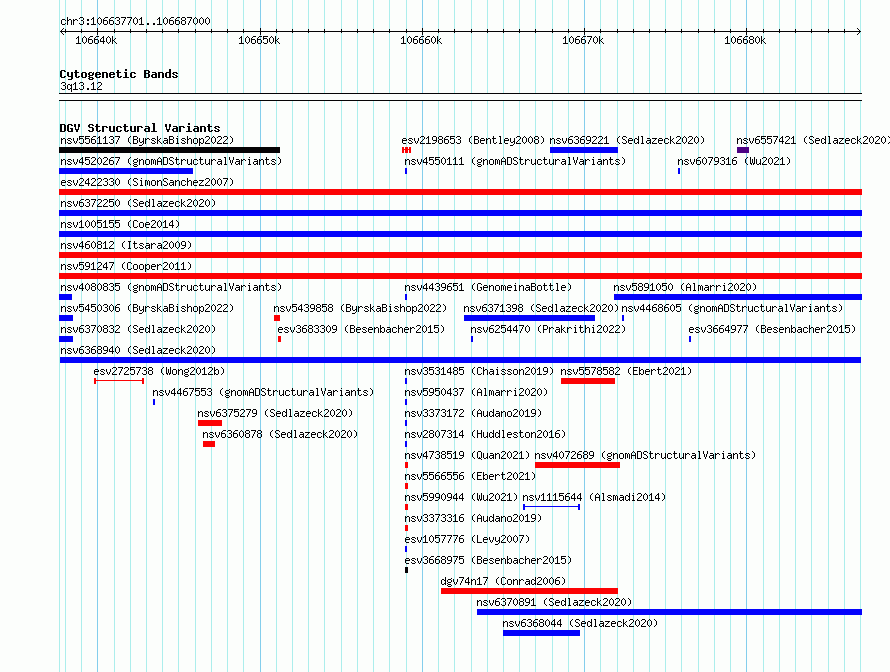Select nsv4072689 (gnomADStructuralVariants) label
This screenshot has width=890, height=672.
(645, 455)
